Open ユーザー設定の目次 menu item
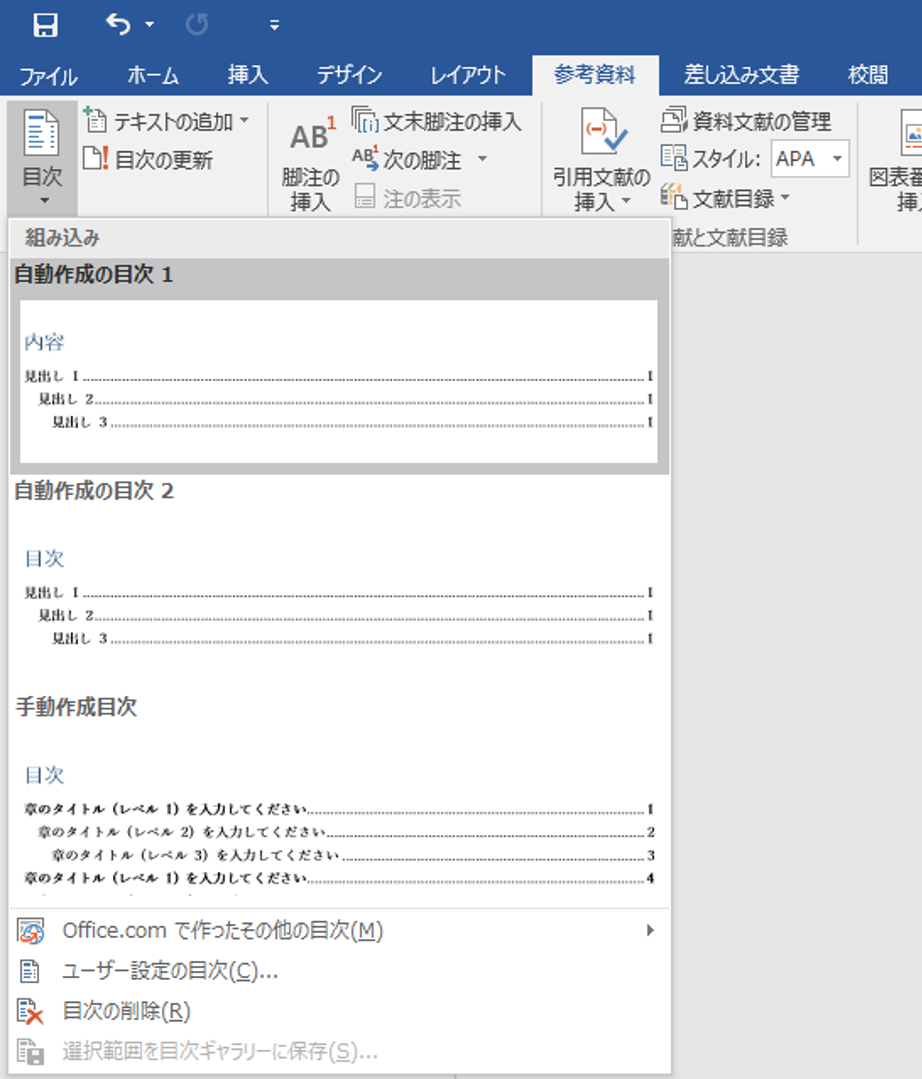The height and width of the screenshot is (1079, 922). [170, 971]
